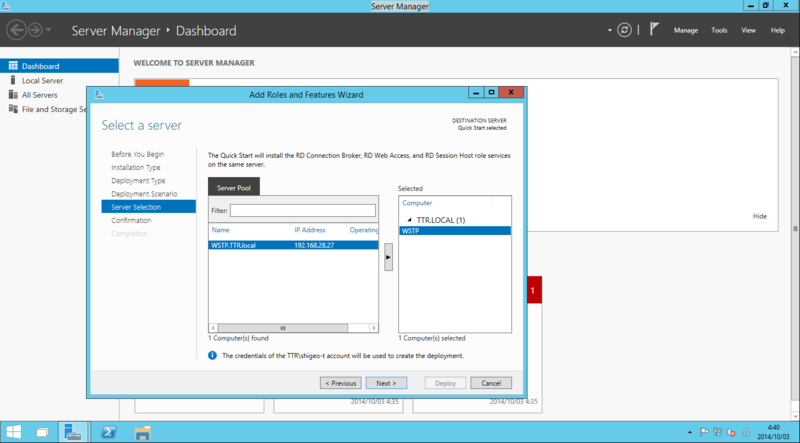Click the Dashboard grid icon
The width and height of the screenshot is (800, 443).
(13, 66)
